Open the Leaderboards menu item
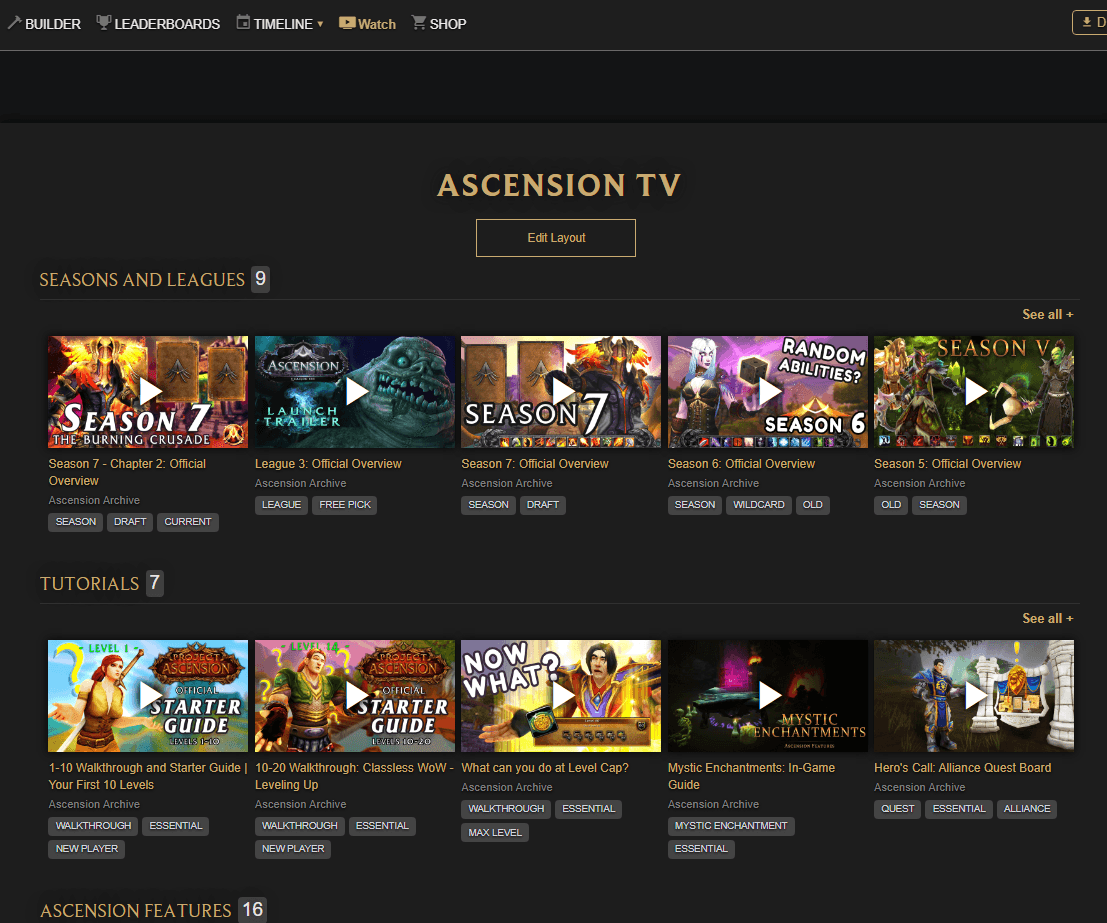 (166, 24)
